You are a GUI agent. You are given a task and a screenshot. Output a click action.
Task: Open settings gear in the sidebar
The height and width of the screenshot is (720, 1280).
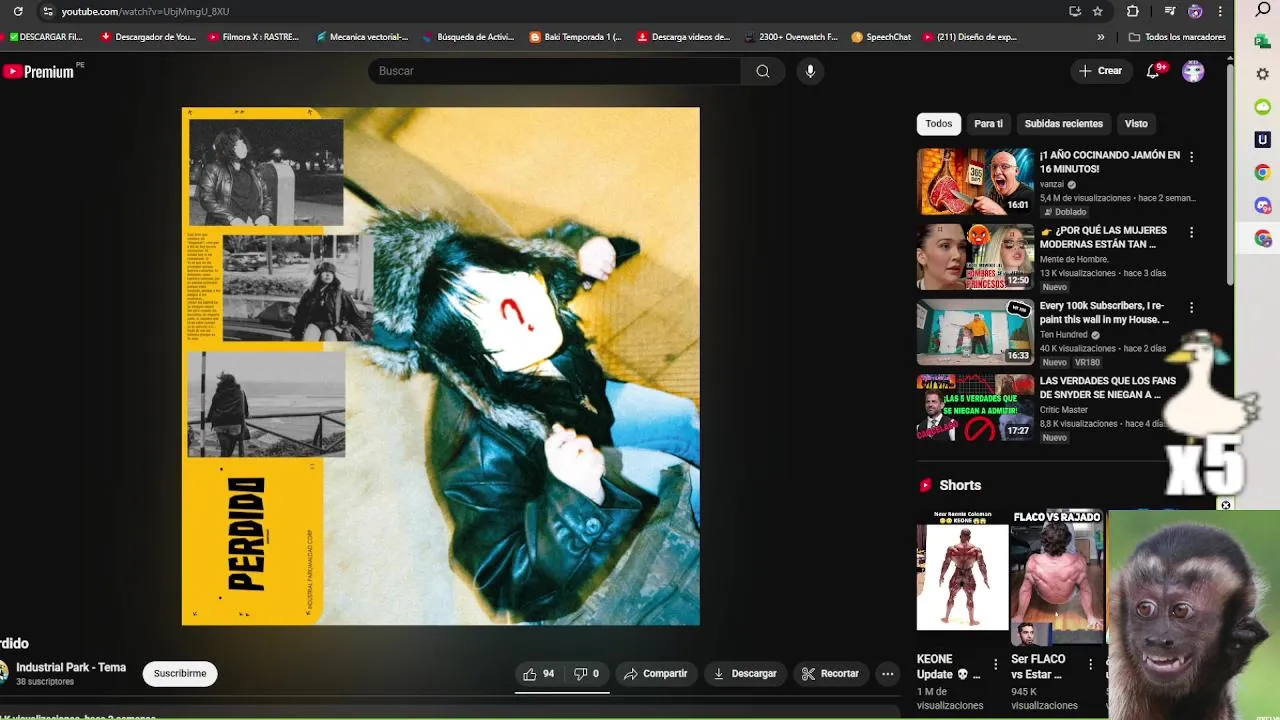[1263, 74]
